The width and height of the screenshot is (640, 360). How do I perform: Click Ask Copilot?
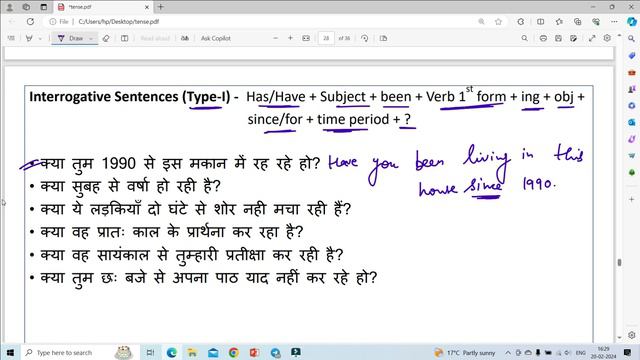click(216, 38)
